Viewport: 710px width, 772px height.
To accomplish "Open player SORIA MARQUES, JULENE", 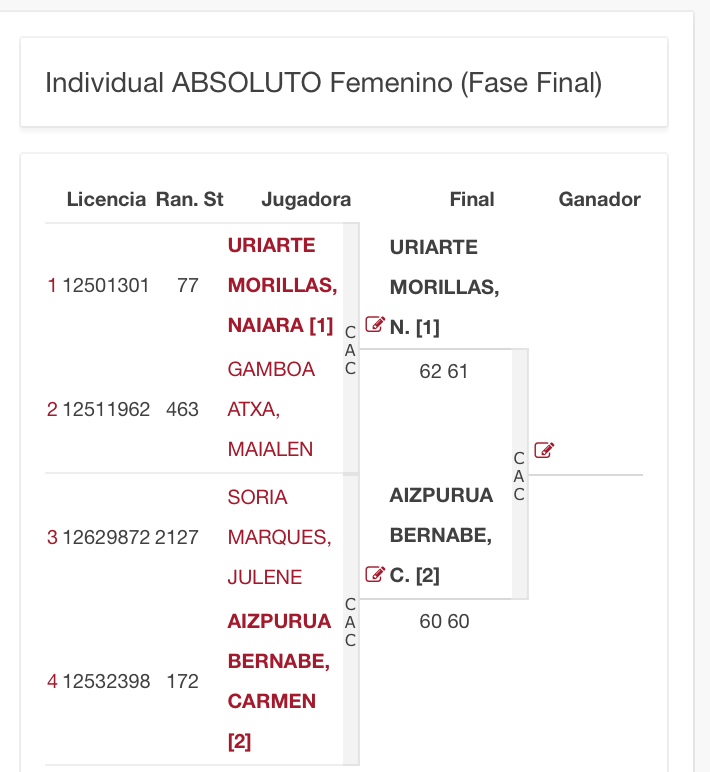I will (x=279, y=537).
